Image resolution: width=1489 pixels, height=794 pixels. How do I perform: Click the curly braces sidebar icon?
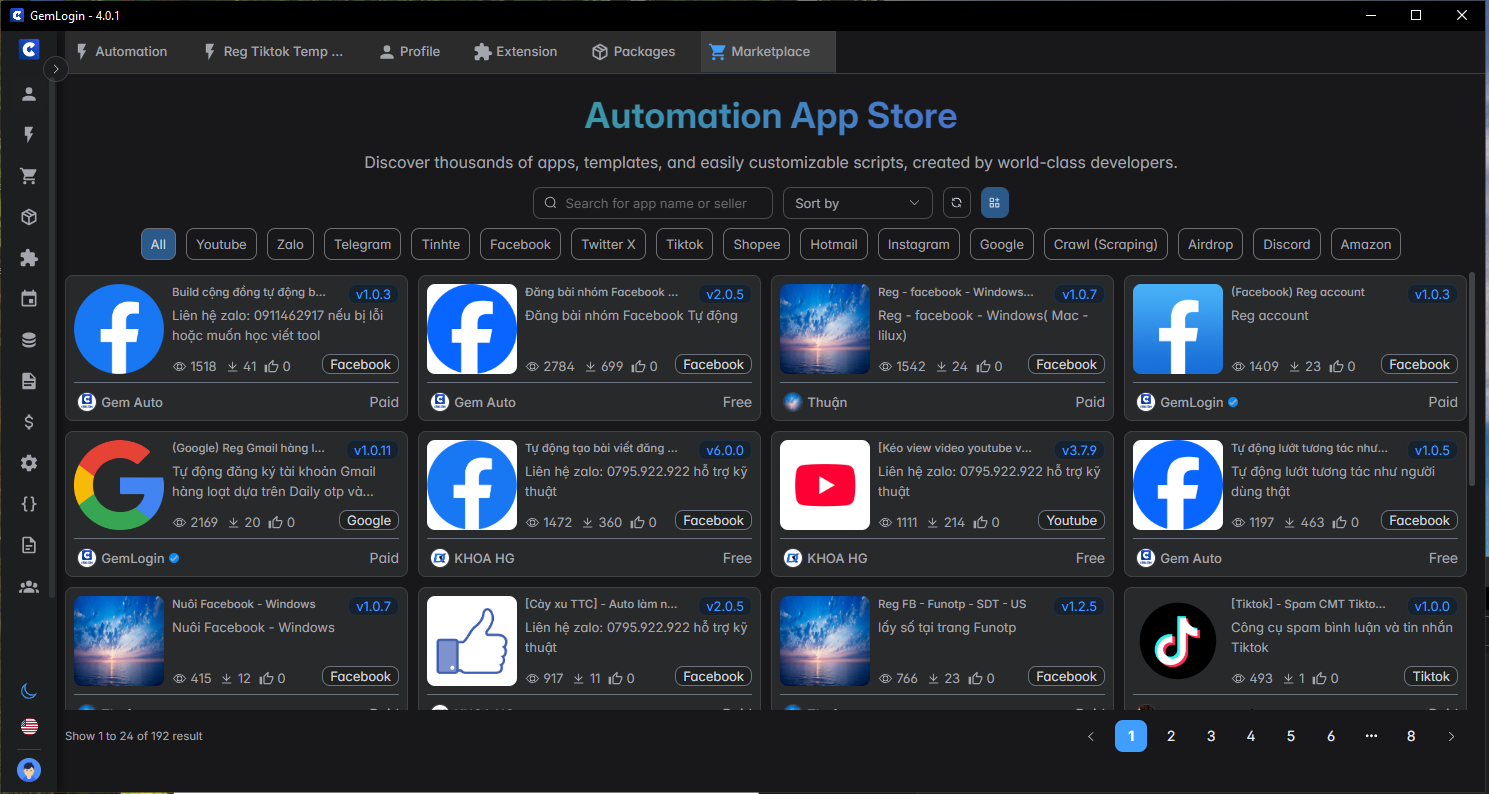[x=29, y=504]
